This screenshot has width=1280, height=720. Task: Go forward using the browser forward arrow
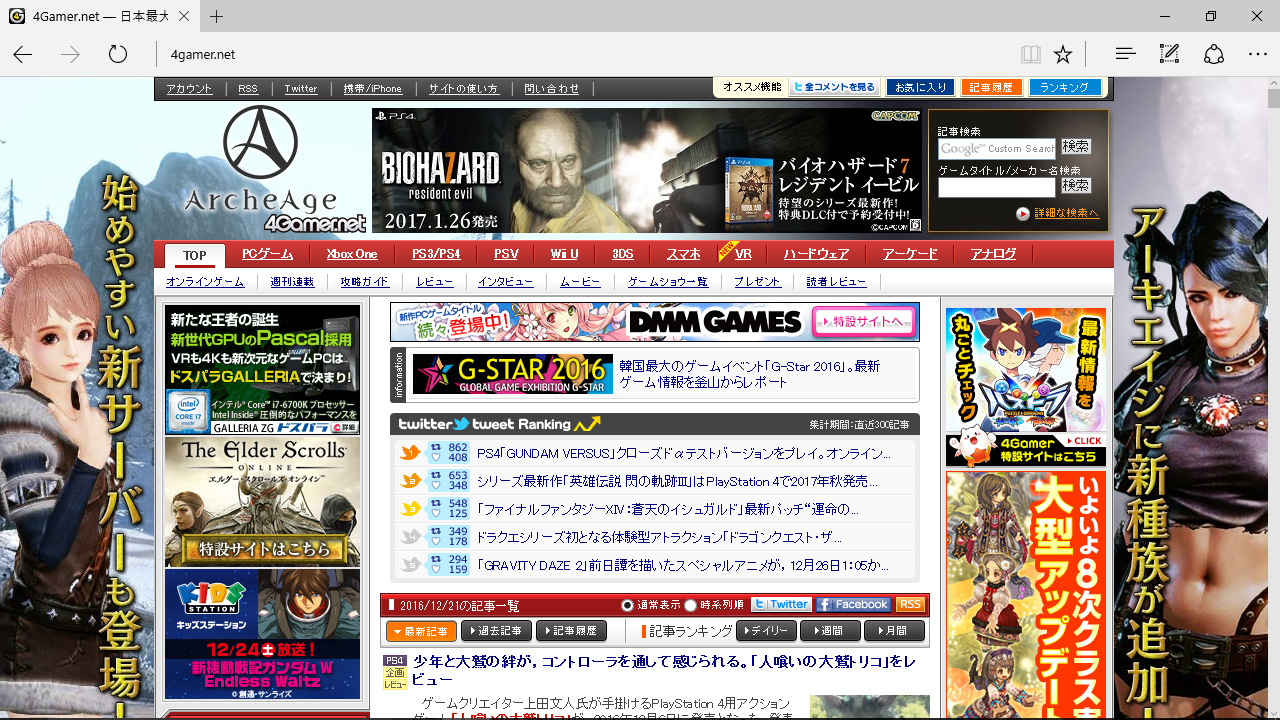pos(70,54)
